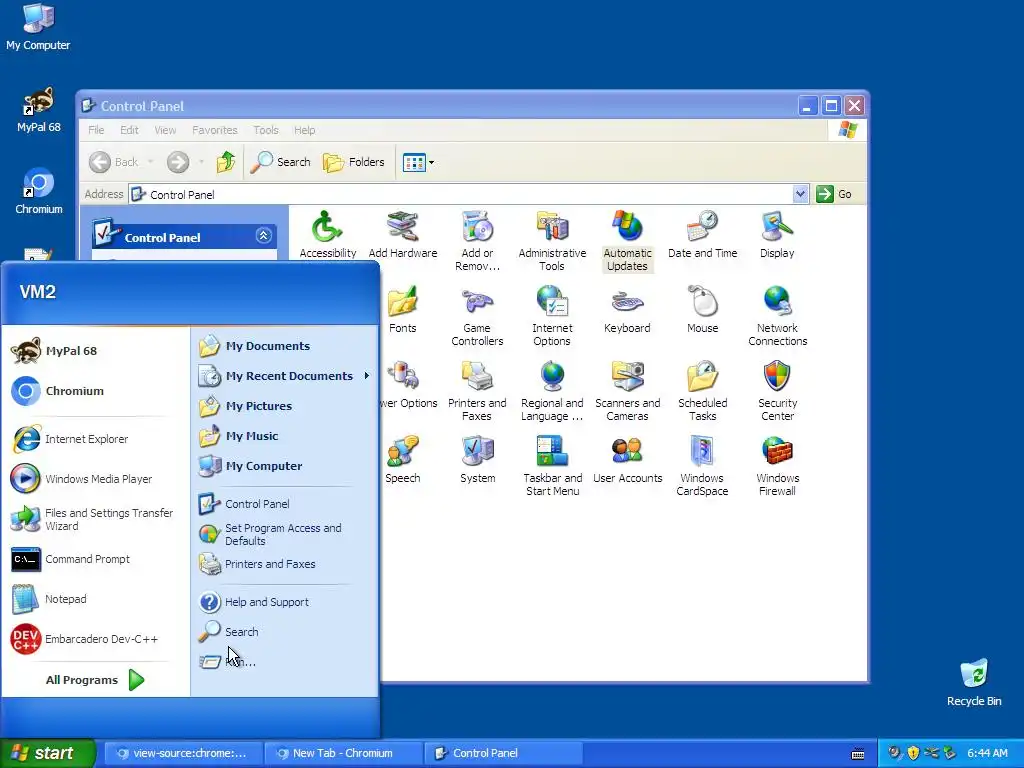Click the Go button by Address bar
The width and height of the screenshot is (1024, 768).
(835, 194)
